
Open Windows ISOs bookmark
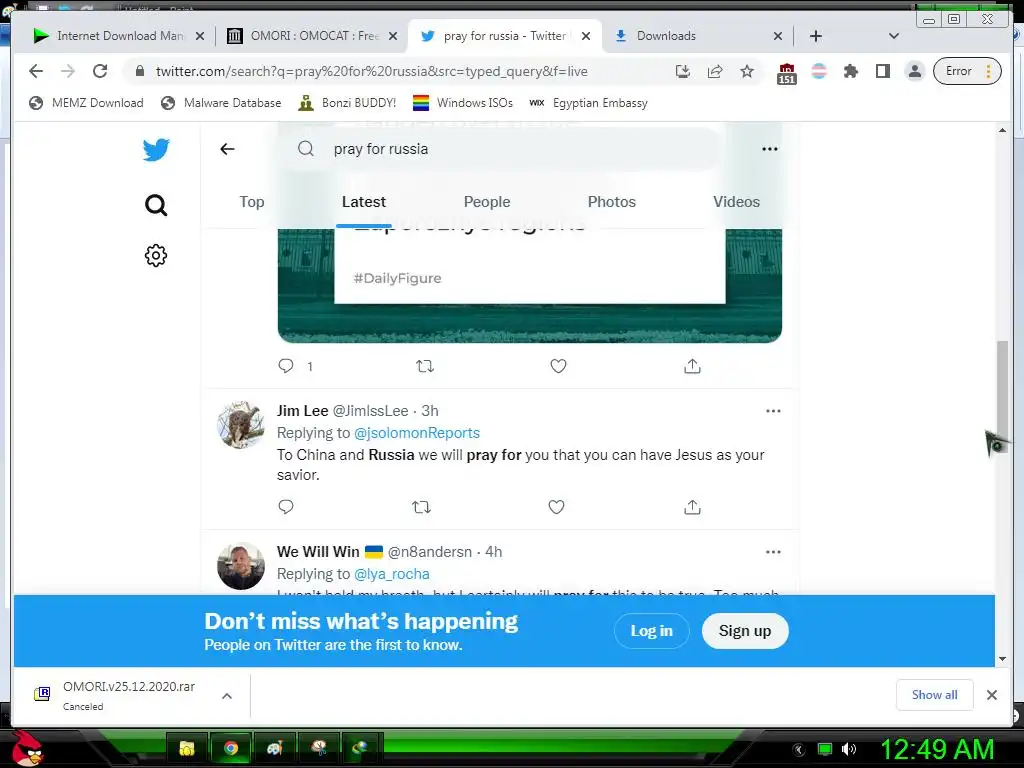462,103
